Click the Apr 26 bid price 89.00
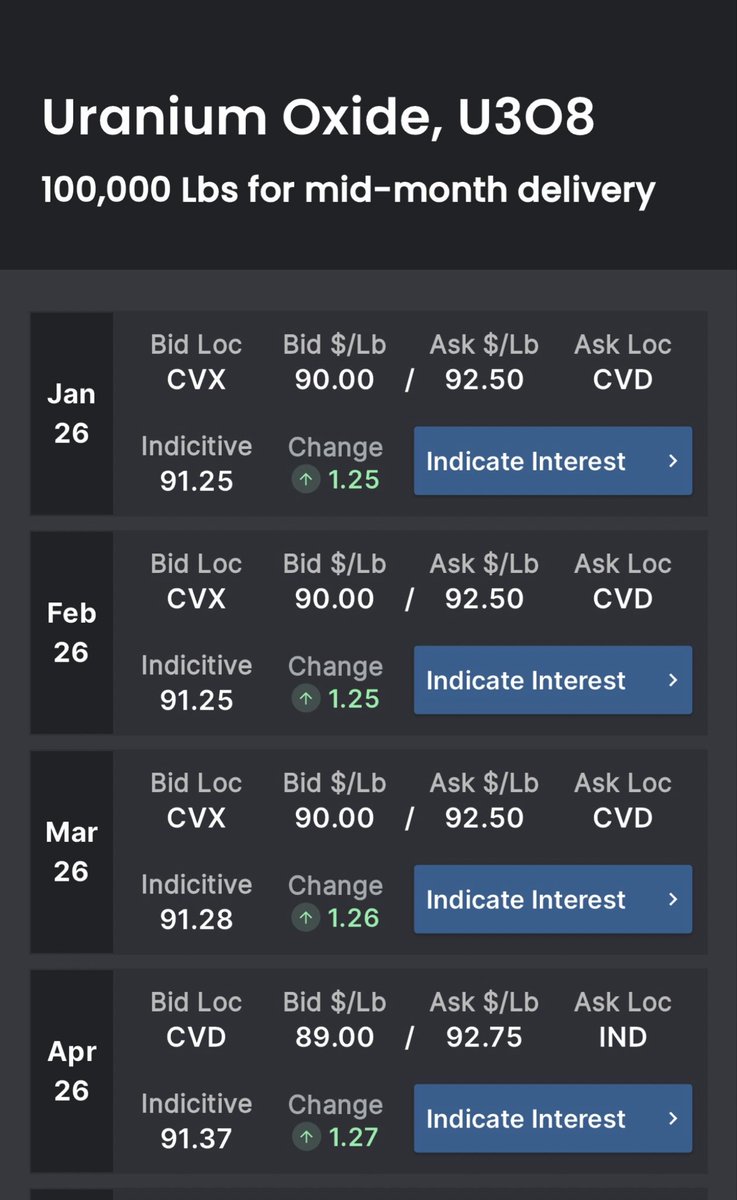The height and width of the screenshot is (1200, 737). click(x=334, y=1037)
